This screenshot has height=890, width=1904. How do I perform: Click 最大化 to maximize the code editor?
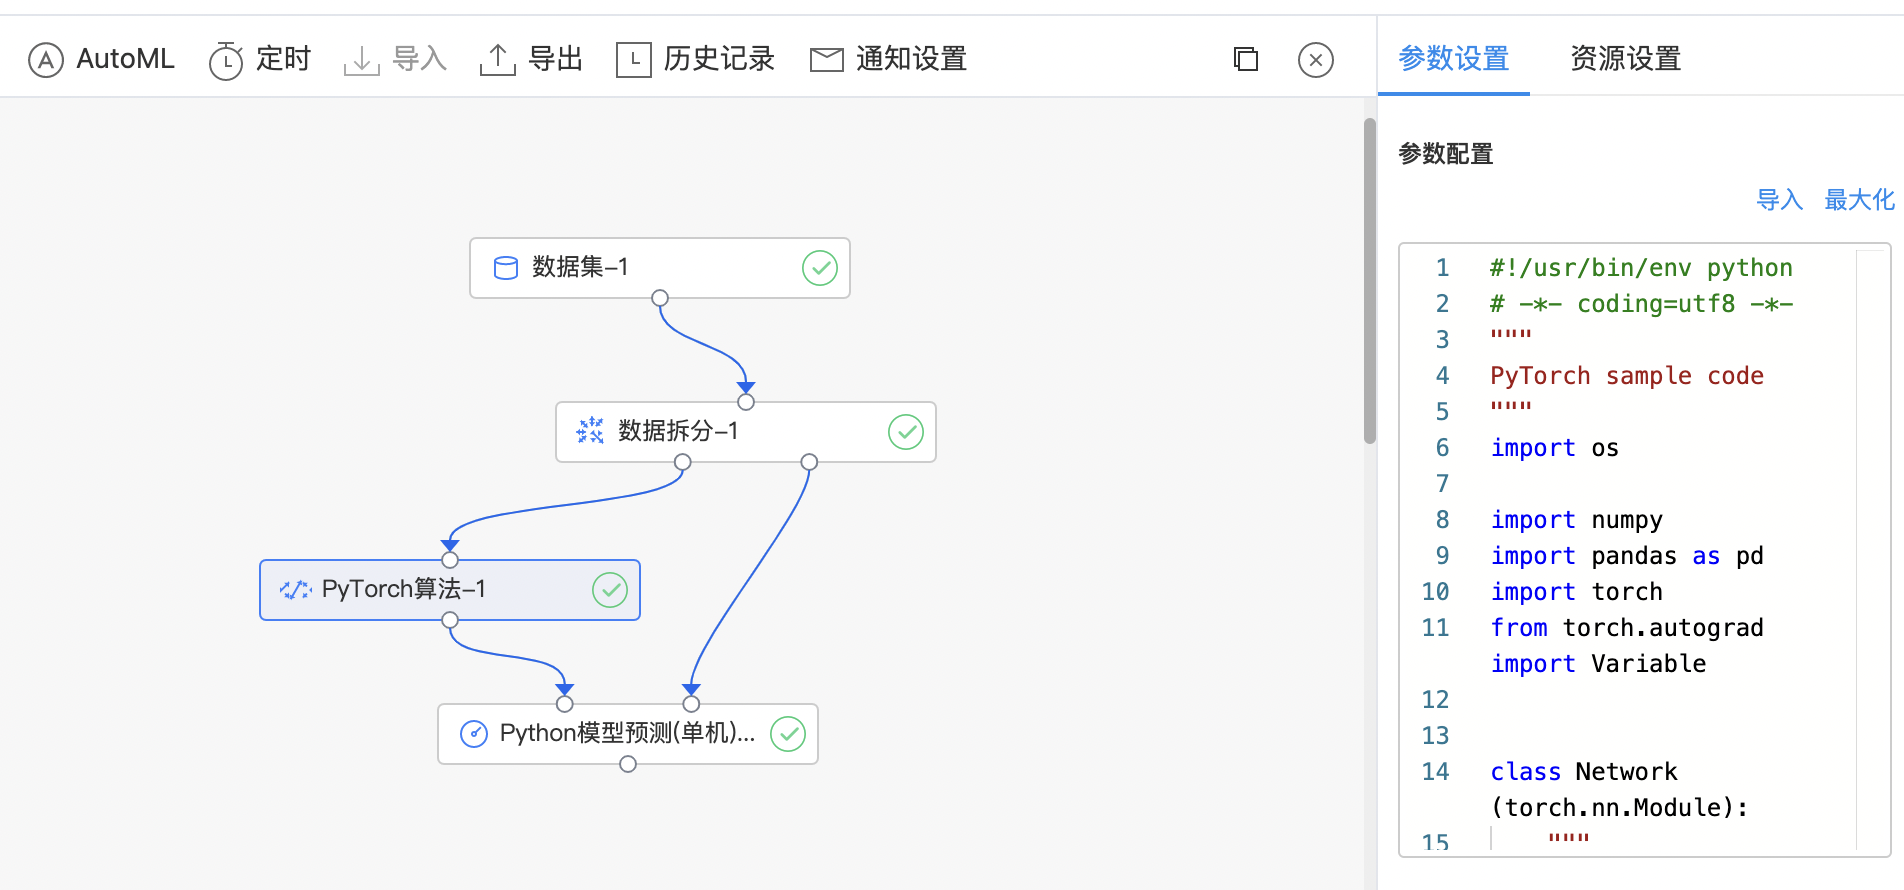pyautogui.click(x=1859, y=200)
